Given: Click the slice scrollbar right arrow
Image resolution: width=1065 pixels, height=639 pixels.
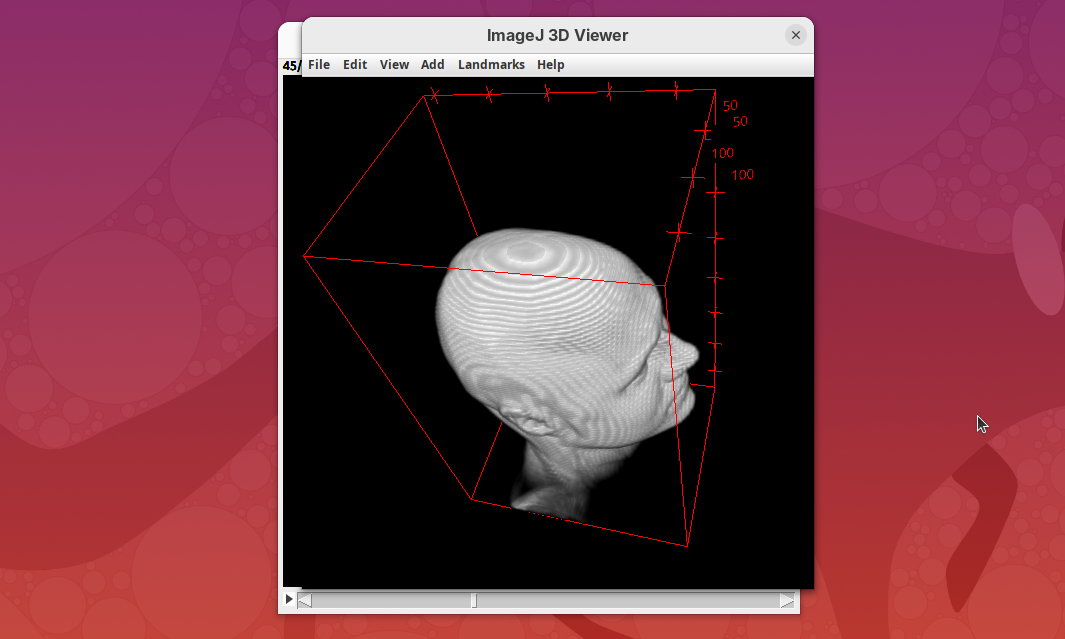Looking at the screenshot, I should (787, 601).
